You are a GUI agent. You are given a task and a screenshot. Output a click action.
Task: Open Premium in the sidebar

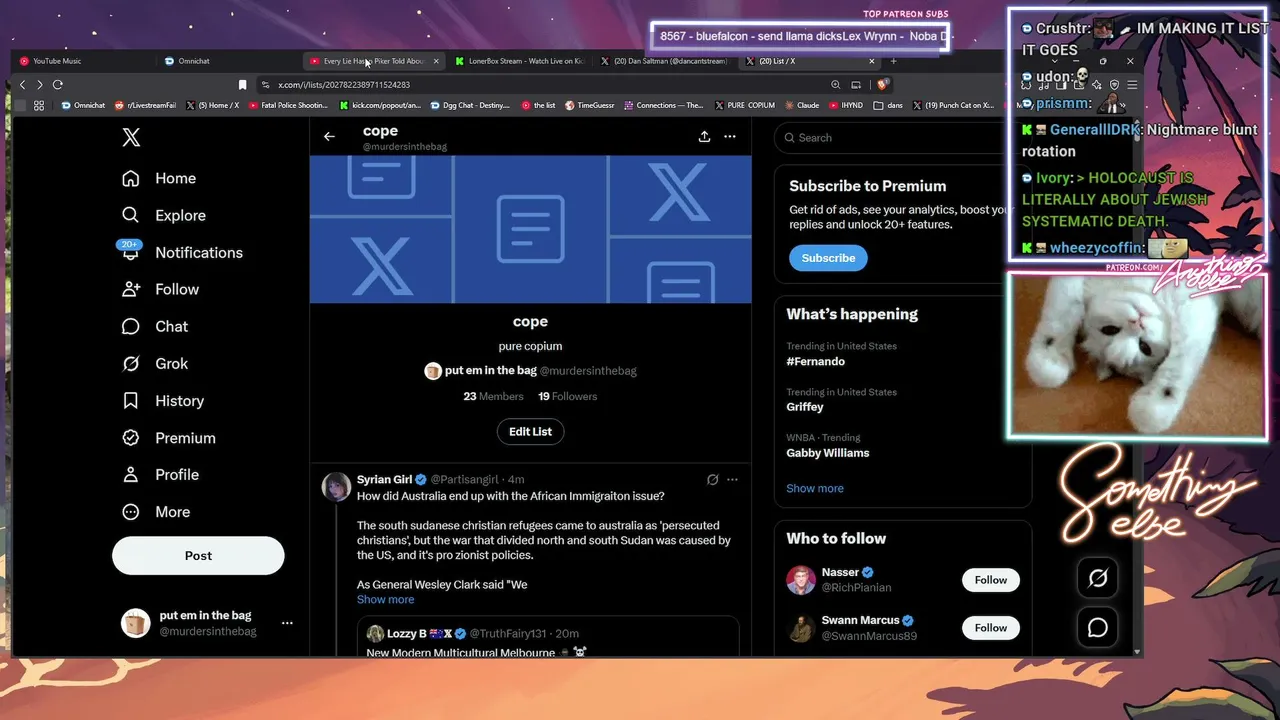click(168, 437)
